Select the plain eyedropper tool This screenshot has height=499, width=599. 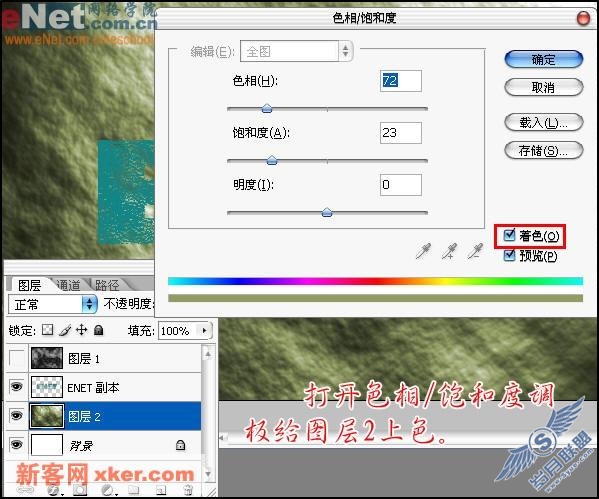pyautogui.click(x=423, y=251)
